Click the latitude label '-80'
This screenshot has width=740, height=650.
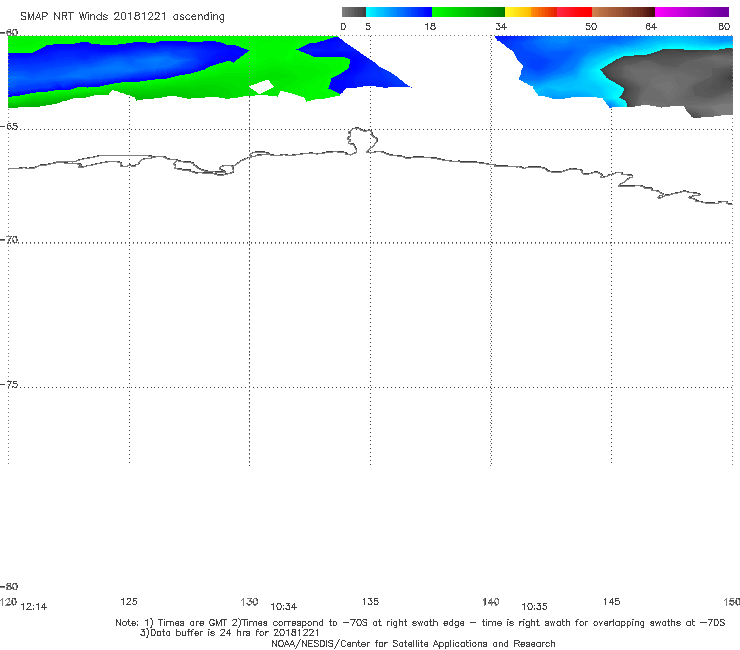pyautogui.click(x=9, y=587)
